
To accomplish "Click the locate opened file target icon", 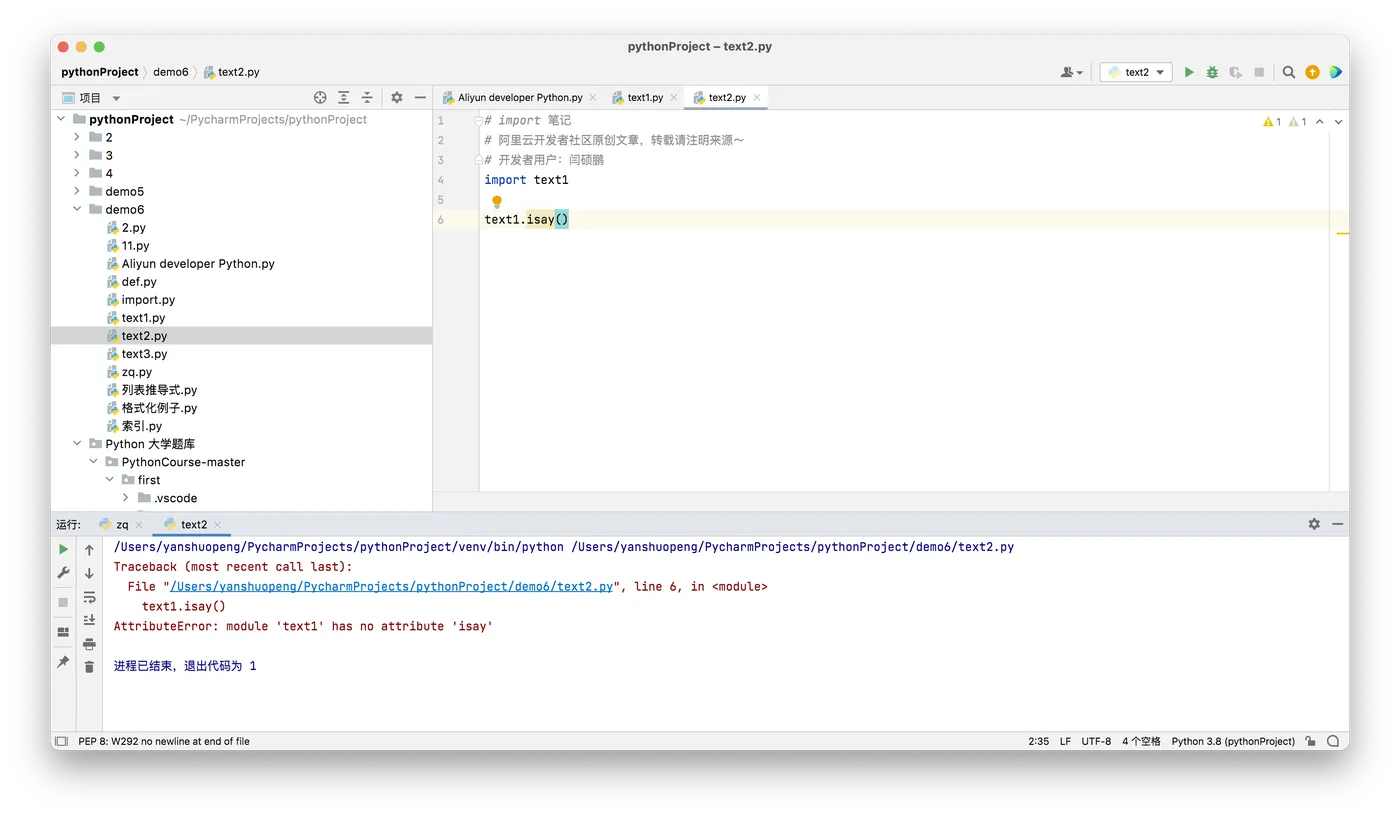I will point(320,98).
